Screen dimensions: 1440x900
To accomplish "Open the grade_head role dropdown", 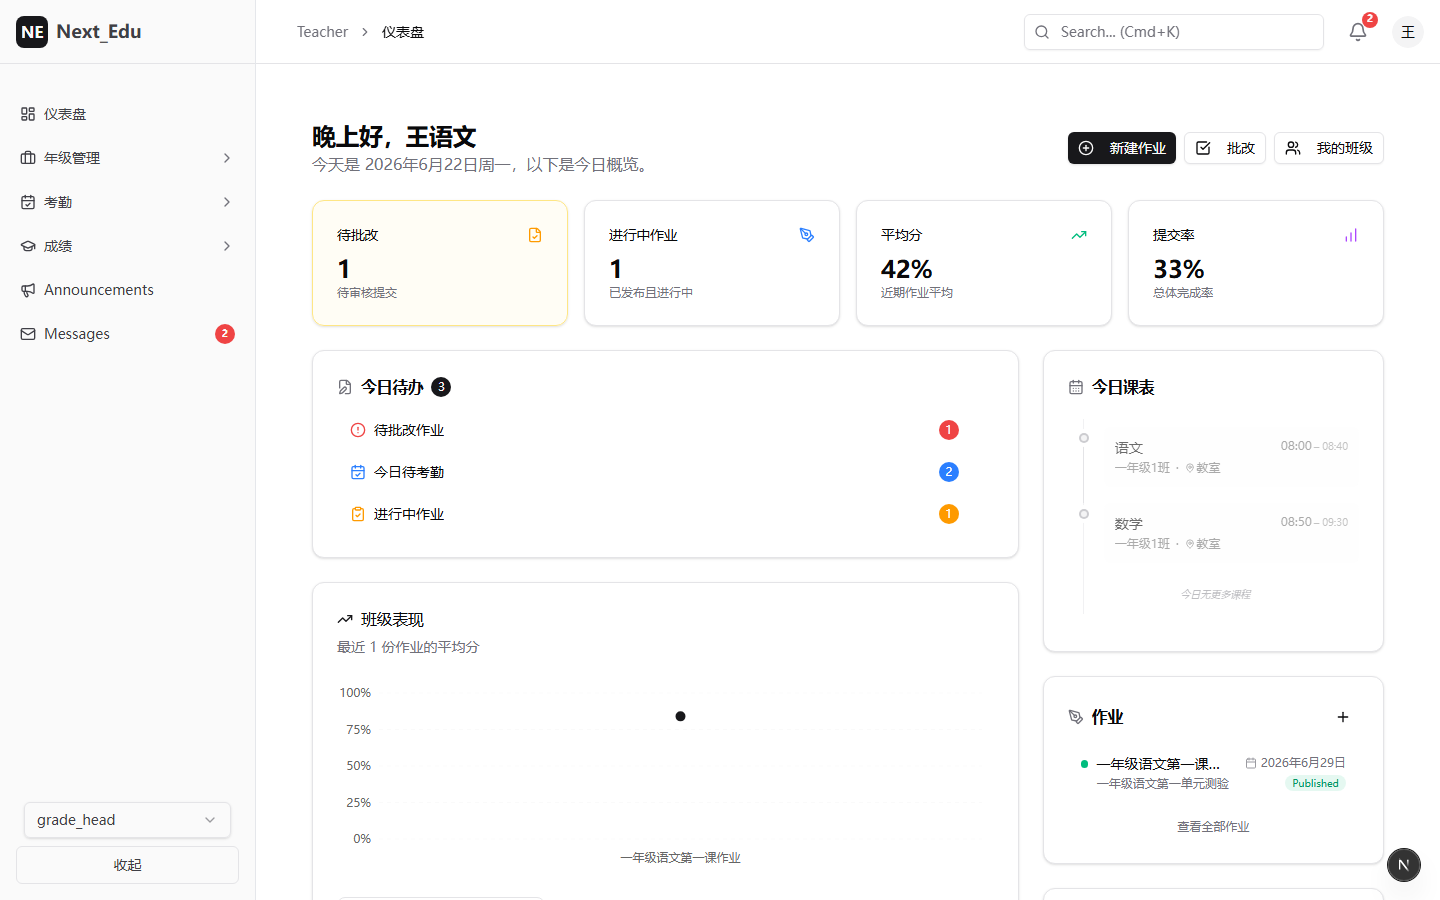I will click(127, 820).
